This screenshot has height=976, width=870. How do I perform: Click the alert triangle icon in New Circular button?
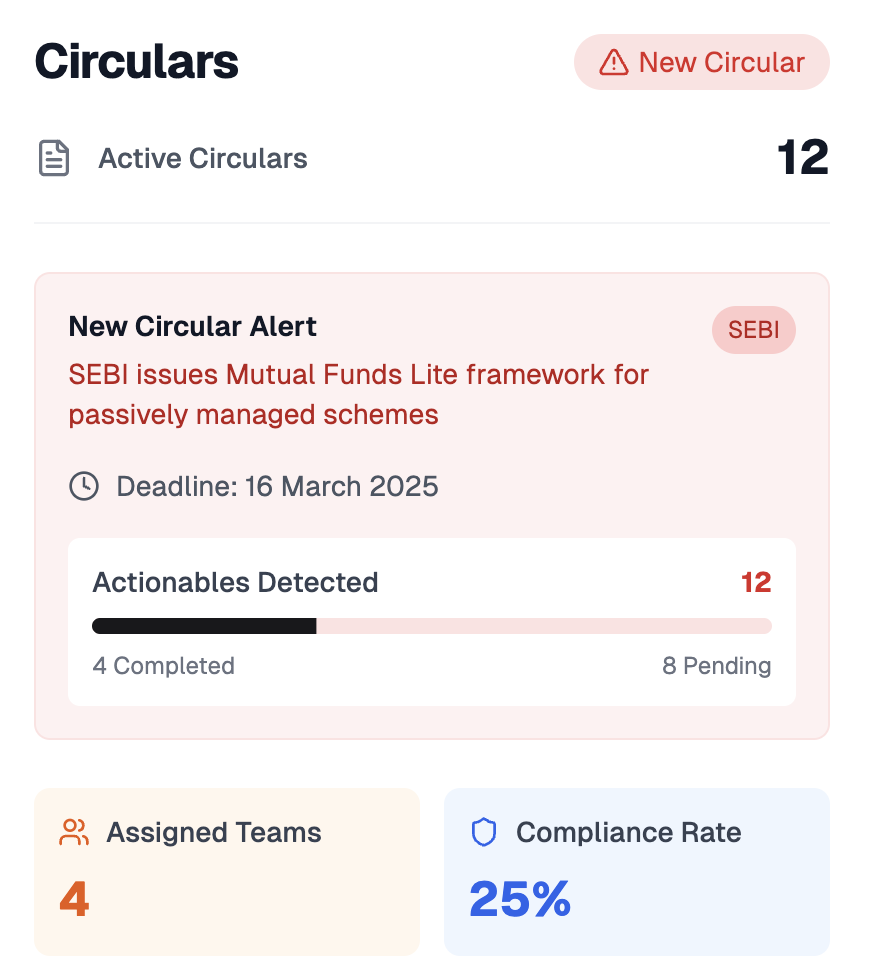click(613, 62)
